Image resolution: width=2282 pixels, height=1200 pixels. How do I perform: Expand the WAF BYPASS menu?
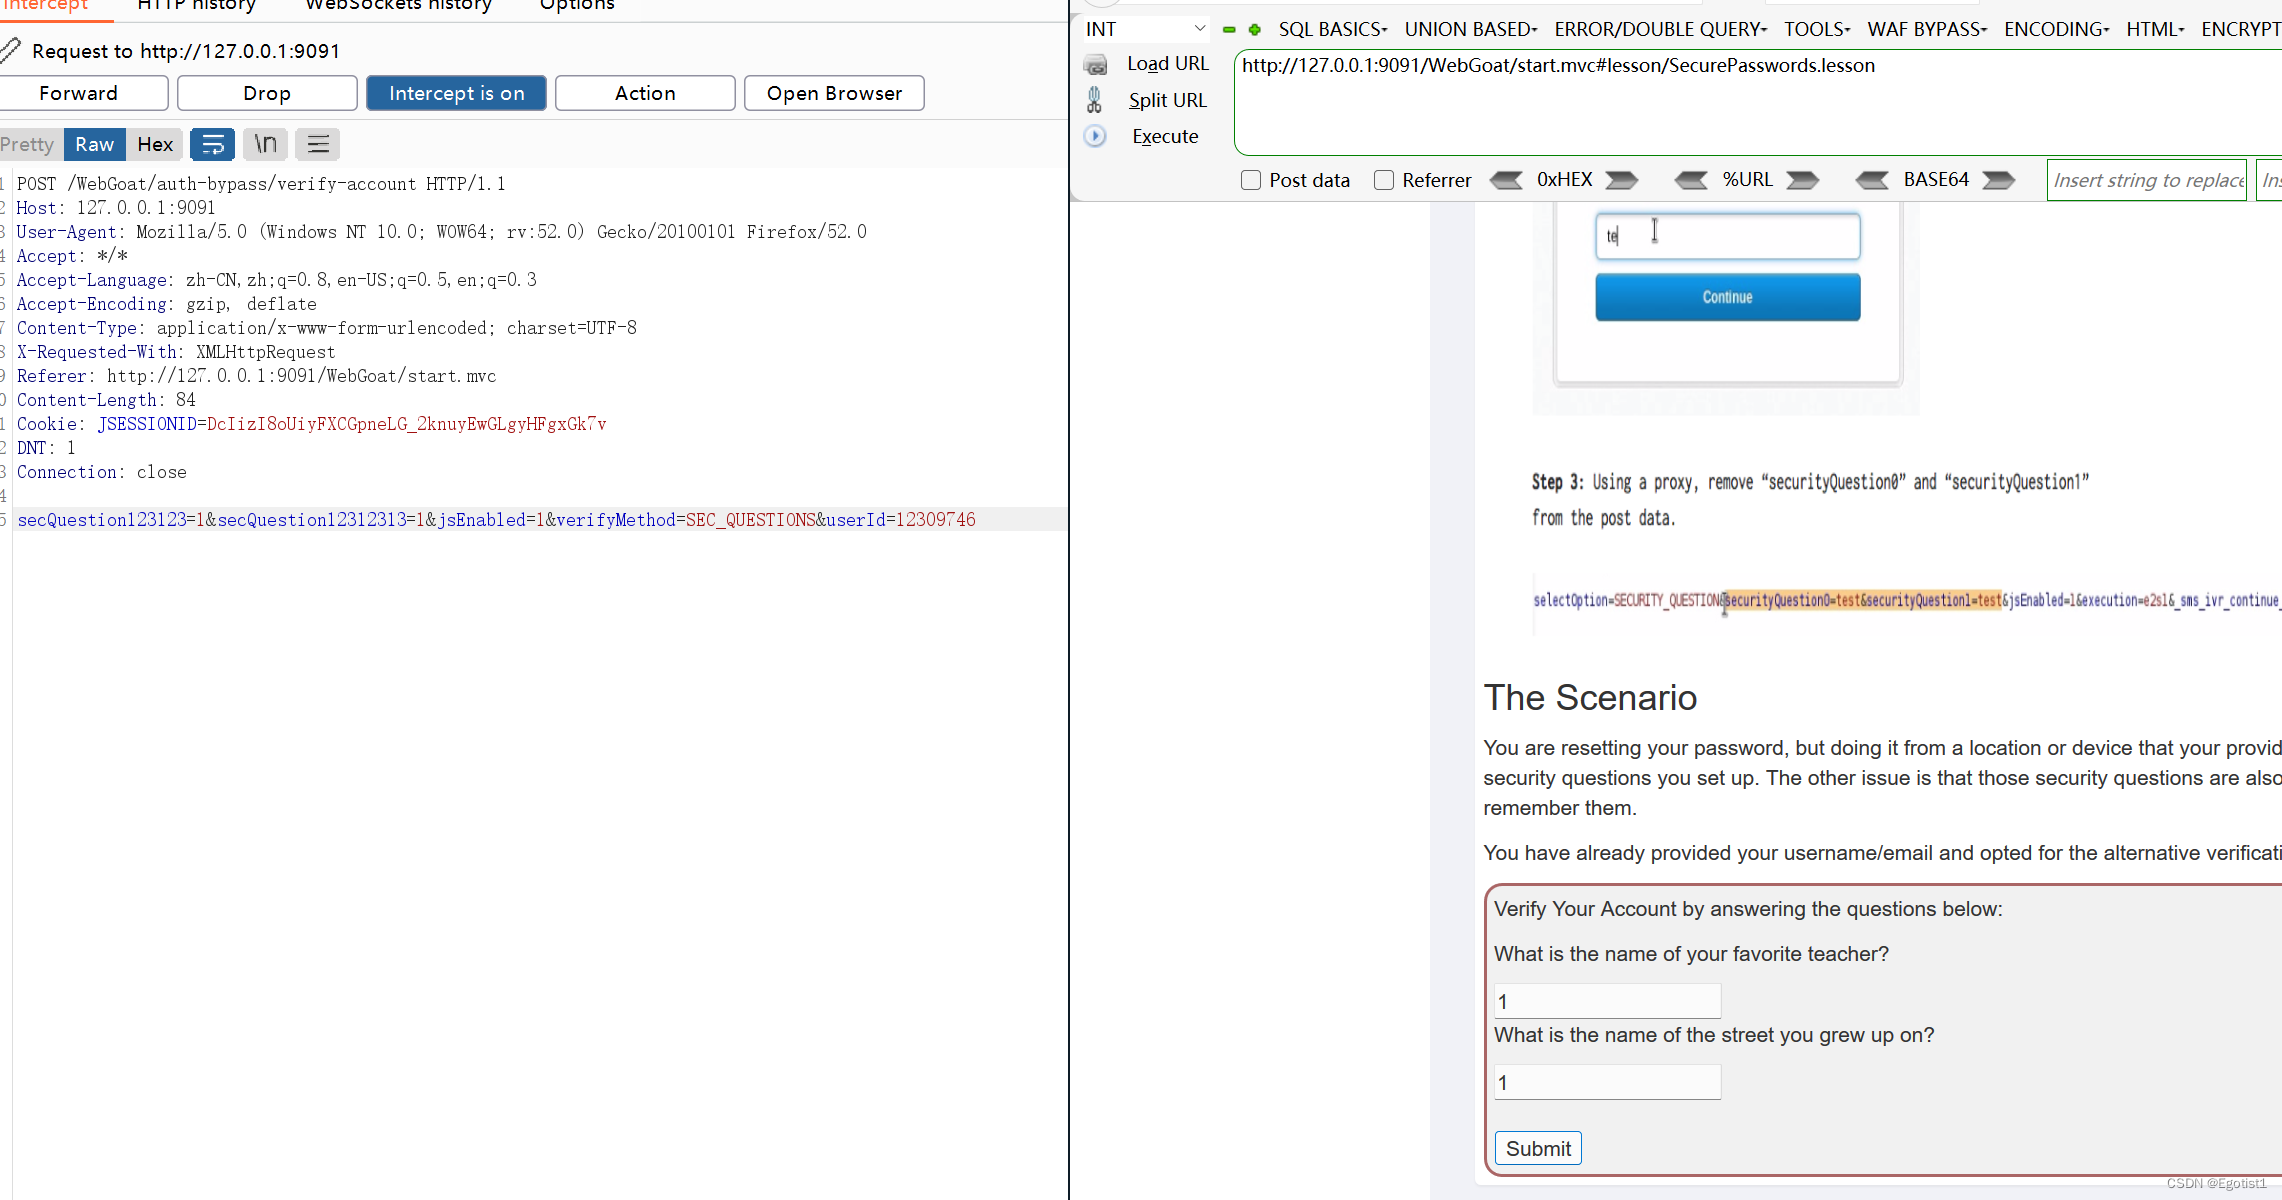pyautogui.click(x=1926, y=29)
